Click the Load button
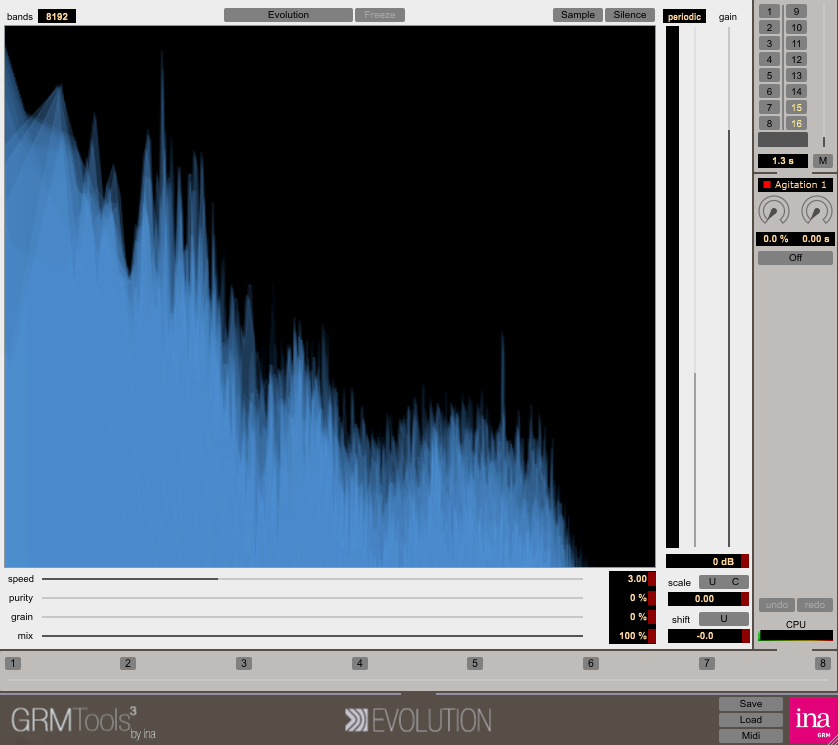 (x=750, y=720)
